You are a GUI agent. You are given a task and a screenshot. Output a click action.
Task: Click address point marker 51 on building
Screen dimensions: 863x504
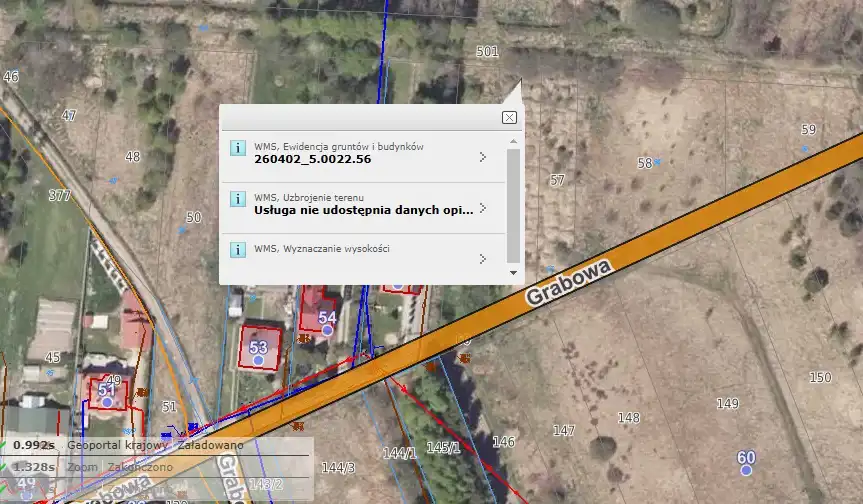[107, 402]
